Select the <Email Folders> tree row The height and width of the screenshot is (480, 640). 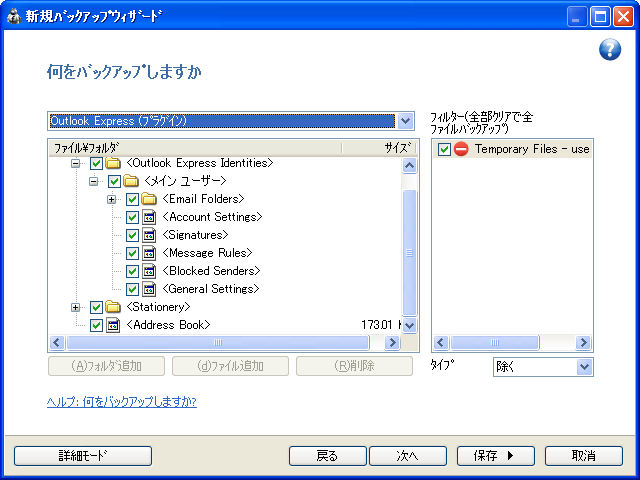point(203,199)
